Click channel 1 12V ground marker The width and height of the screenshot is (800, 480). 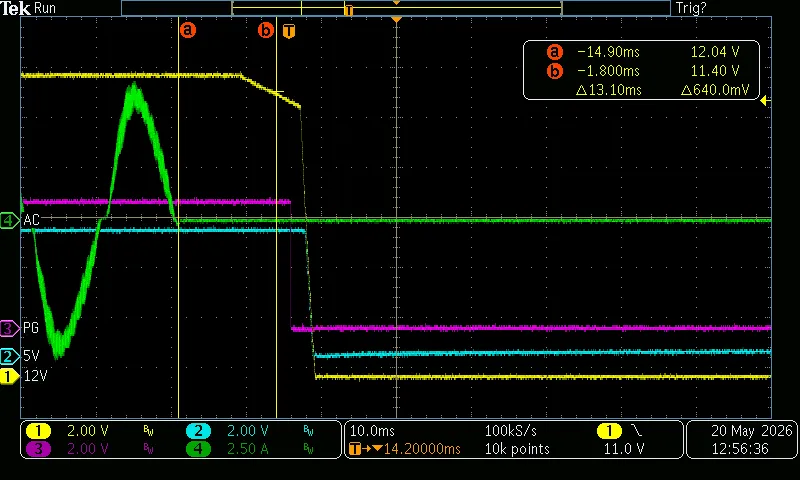pos(8,377)
